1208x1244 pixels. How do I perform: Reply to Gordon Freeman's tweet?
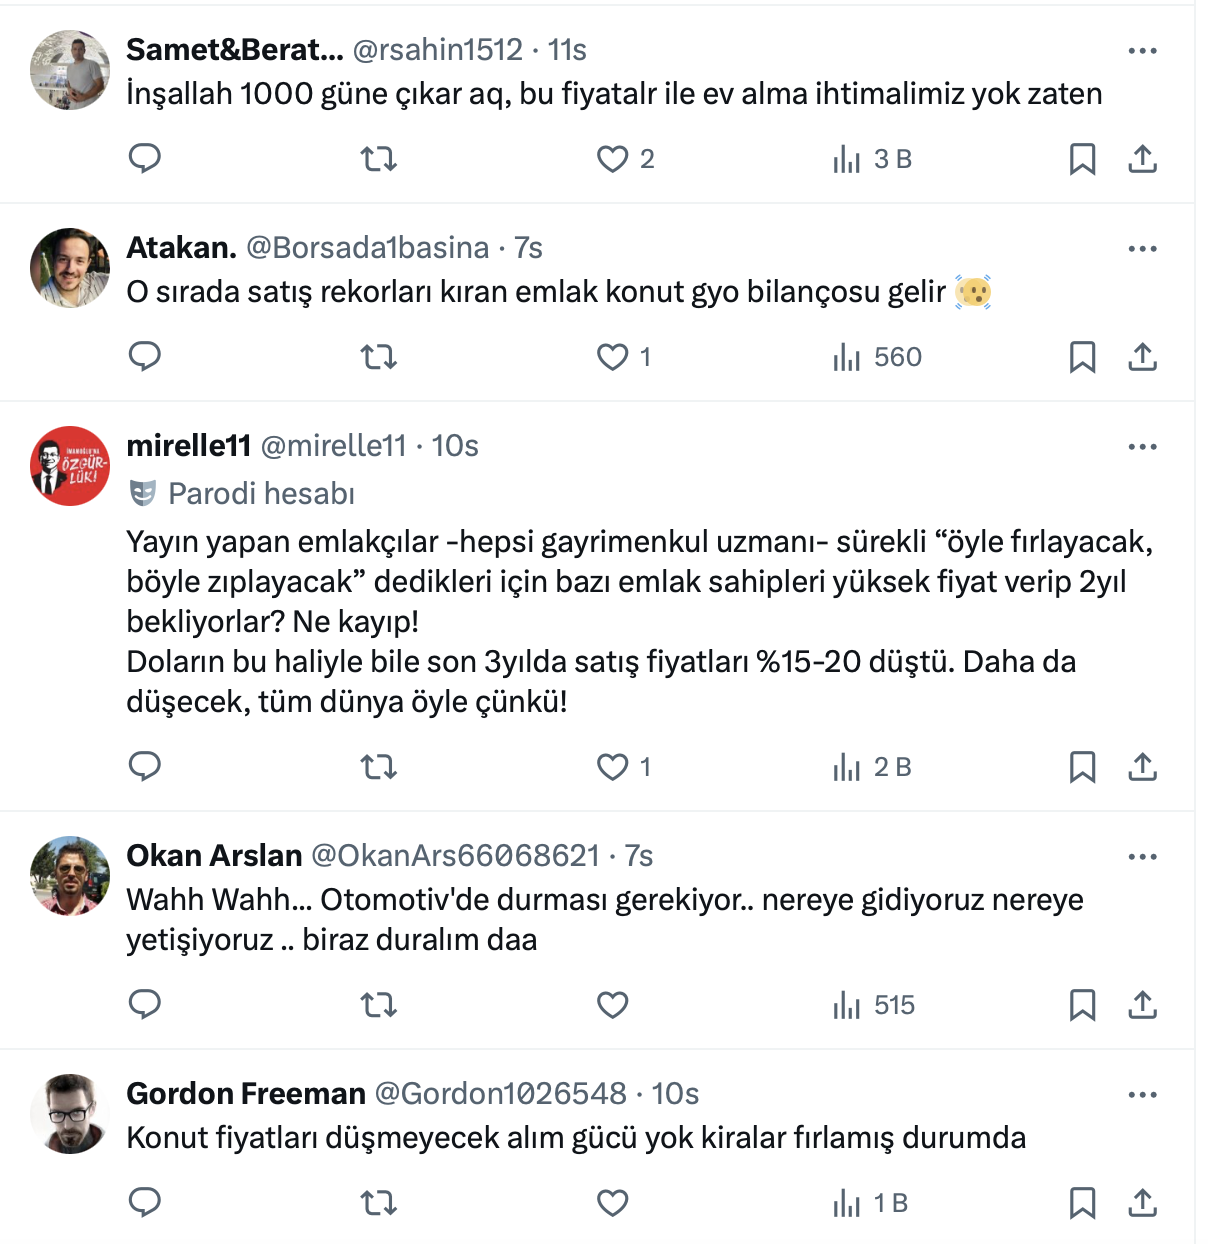pyautogui.click(x=145, y=1203)
